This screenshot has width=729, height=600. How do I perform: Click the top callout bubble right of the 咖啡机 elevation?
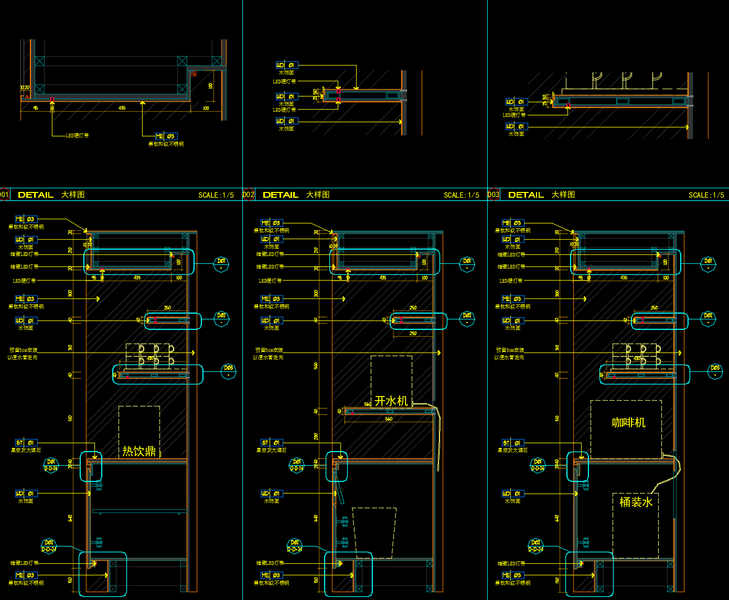[x=708, y=264]
